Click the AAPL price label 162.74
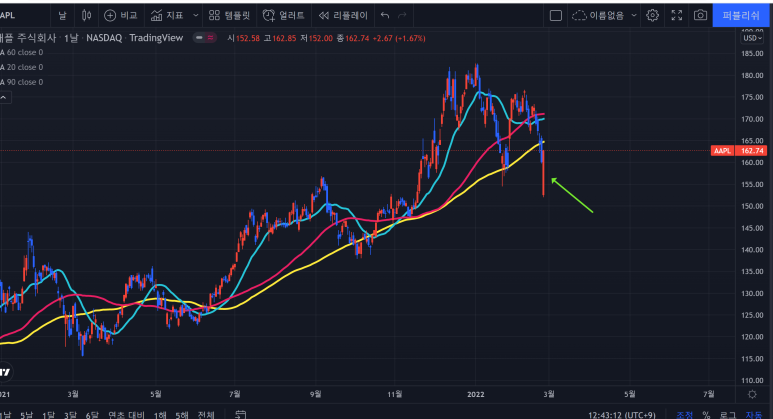773x419 pixels. [739, 150]
